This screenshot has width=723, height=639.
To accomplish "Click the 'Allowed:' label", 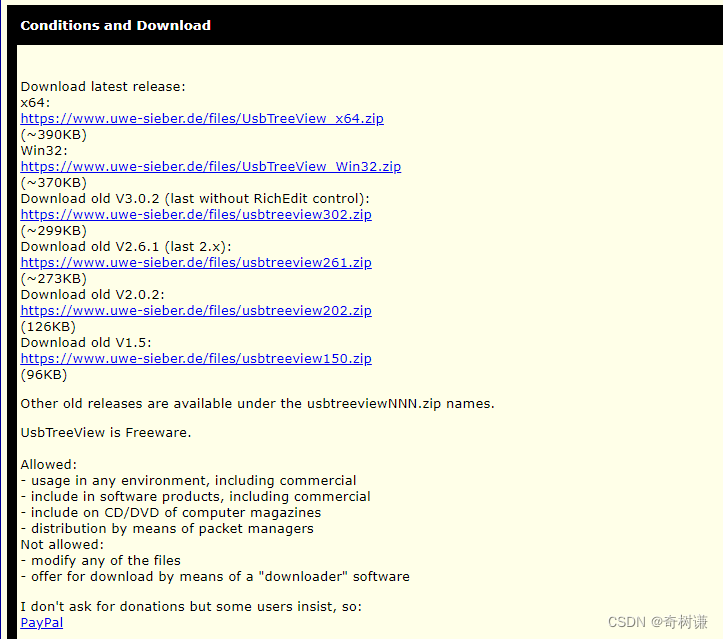I will pos(48,464).
